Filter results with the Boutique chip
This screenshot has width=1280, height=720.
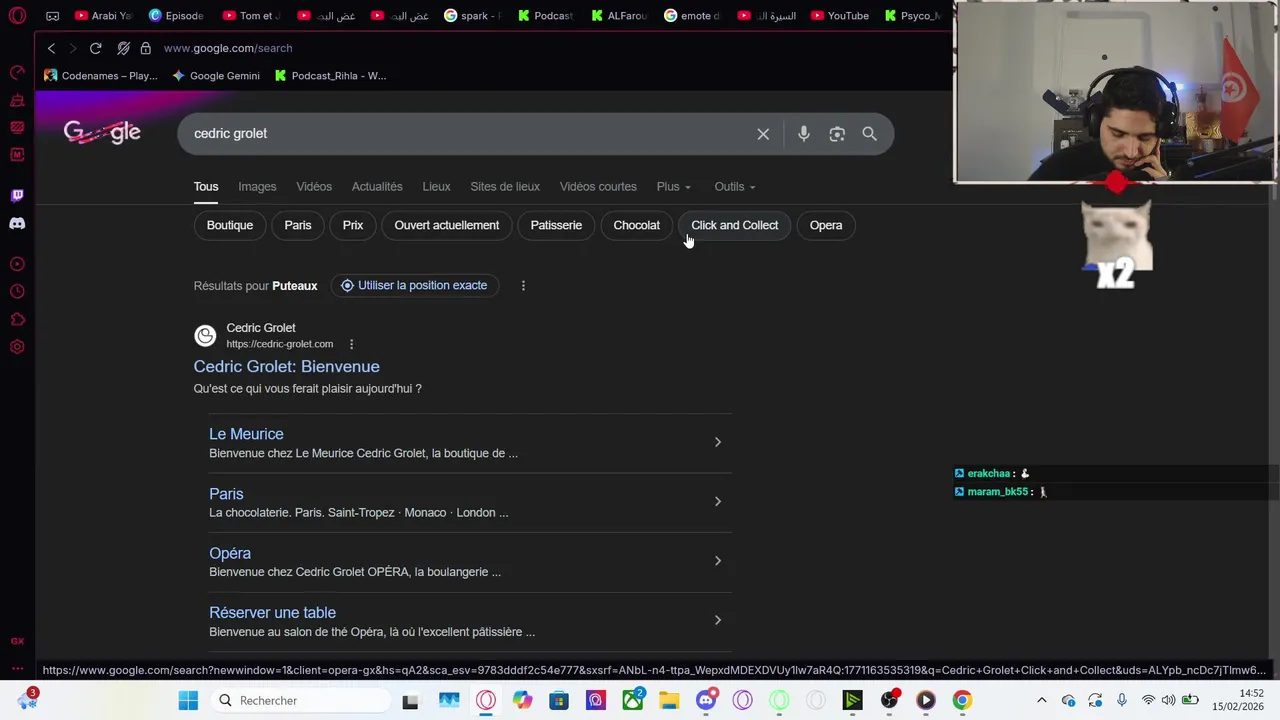click(230, 226)
